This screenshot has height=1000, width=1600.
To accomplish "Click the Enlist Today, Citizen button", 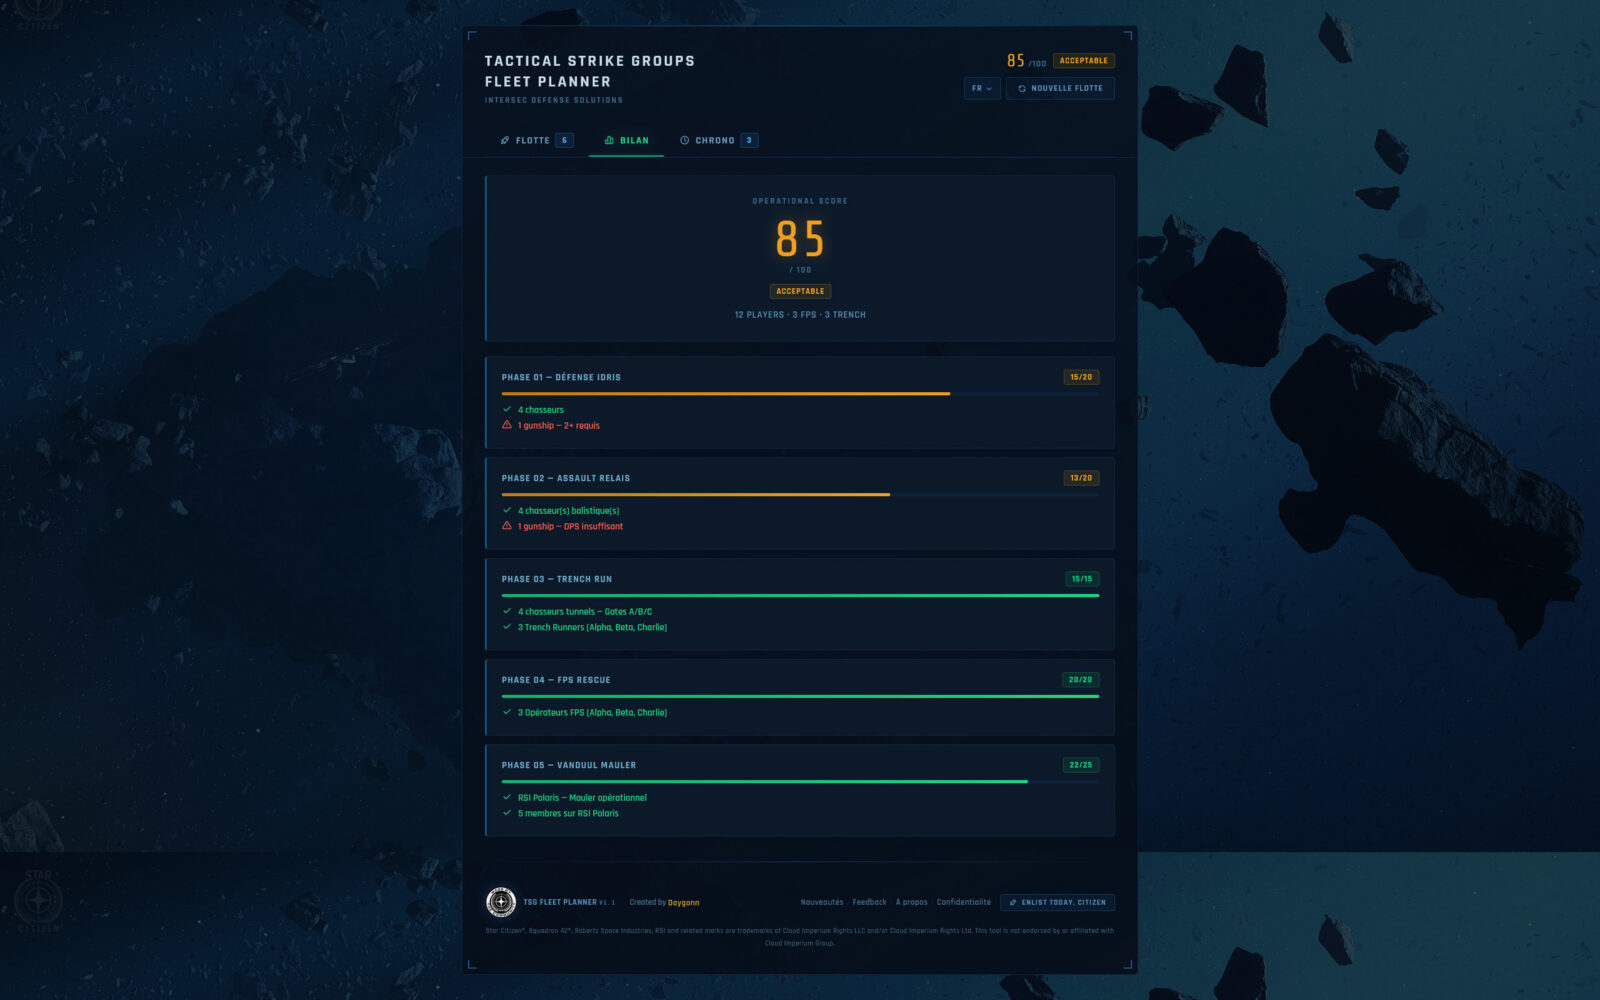I will click(x=1058, y=902).
